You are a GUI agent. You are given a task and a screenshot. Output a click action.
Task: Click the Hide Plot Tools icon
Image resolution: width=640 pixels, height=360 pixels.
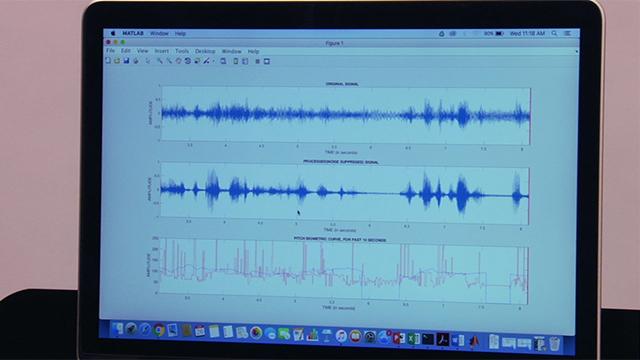pos(258,61)
